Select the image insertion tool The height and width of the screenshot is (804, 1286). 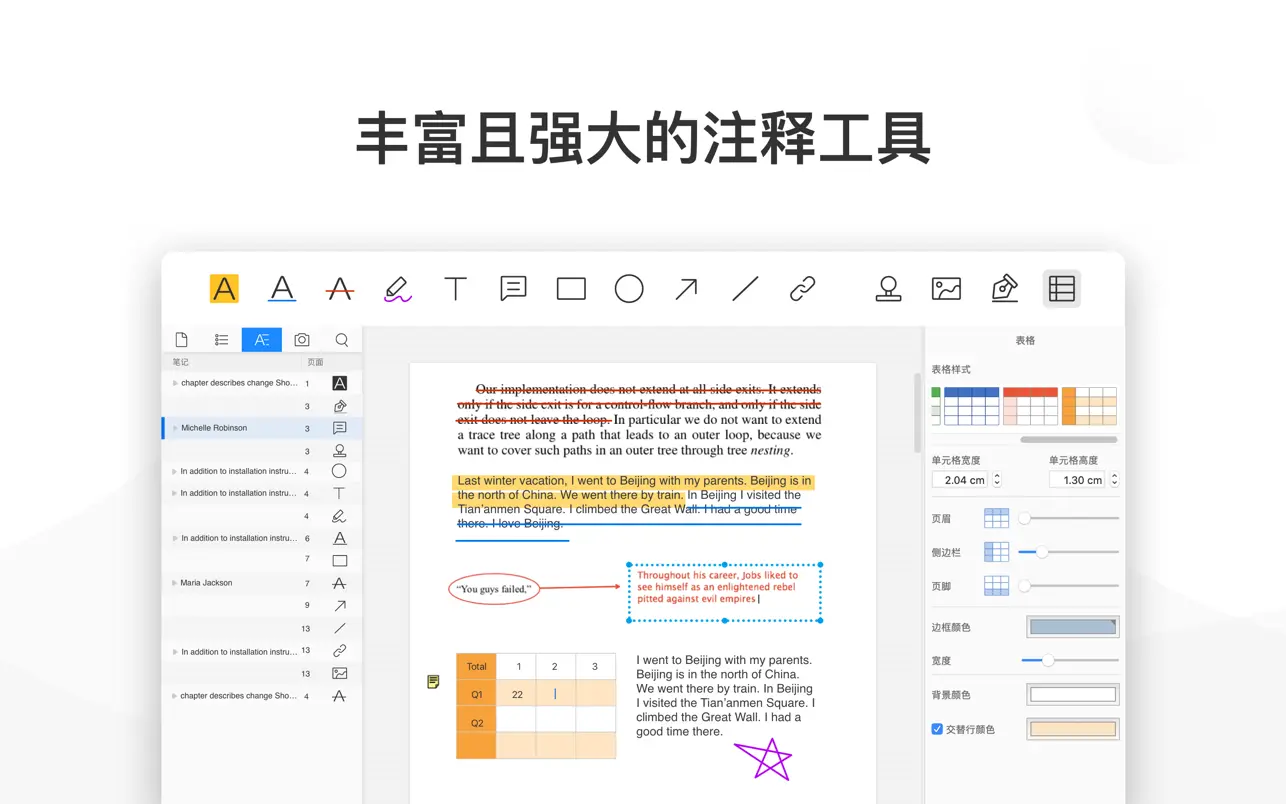pyautogui.click(x=946, y=289)
